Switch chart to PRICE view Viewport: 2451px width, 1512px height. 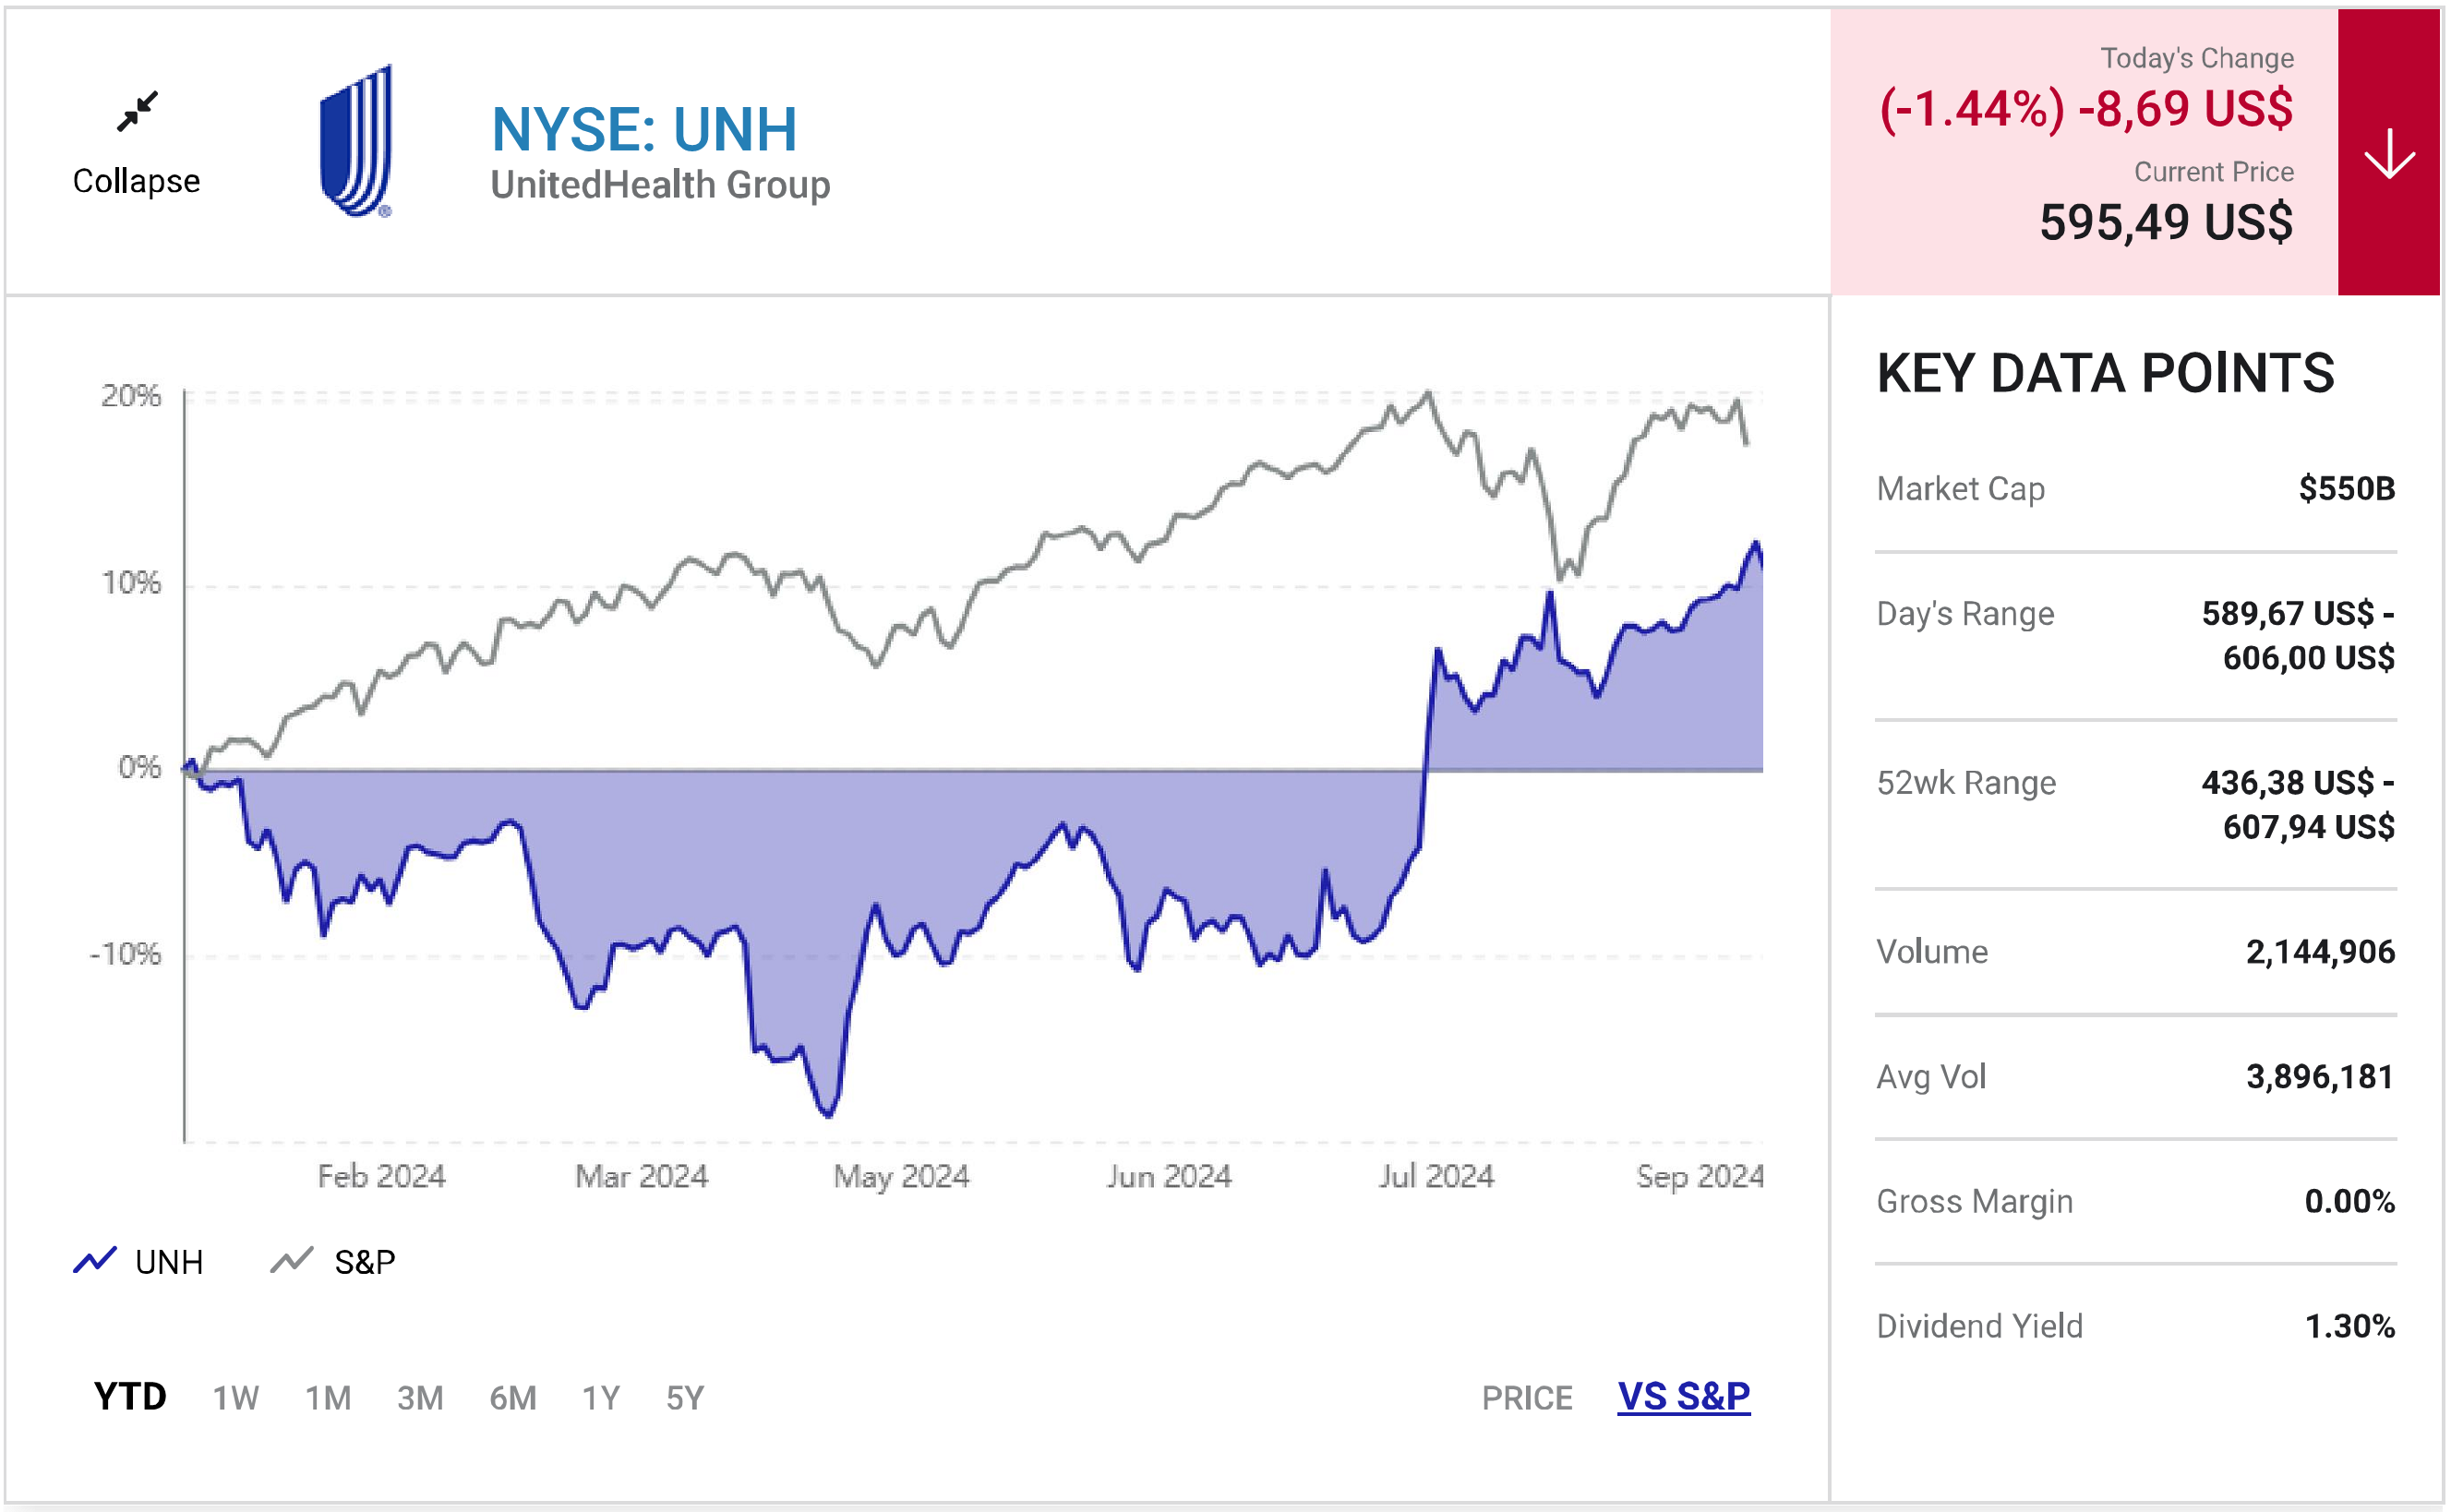(x=1526, y=1398)
